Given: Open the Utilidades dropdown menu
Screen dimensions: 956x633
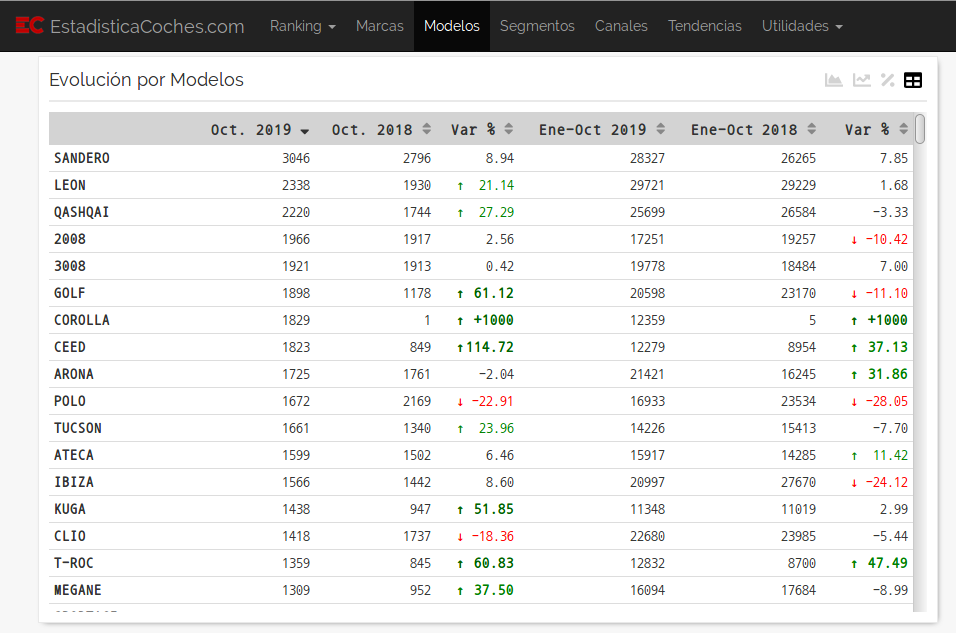Looking at the screenshot, I should click(802, 26).
